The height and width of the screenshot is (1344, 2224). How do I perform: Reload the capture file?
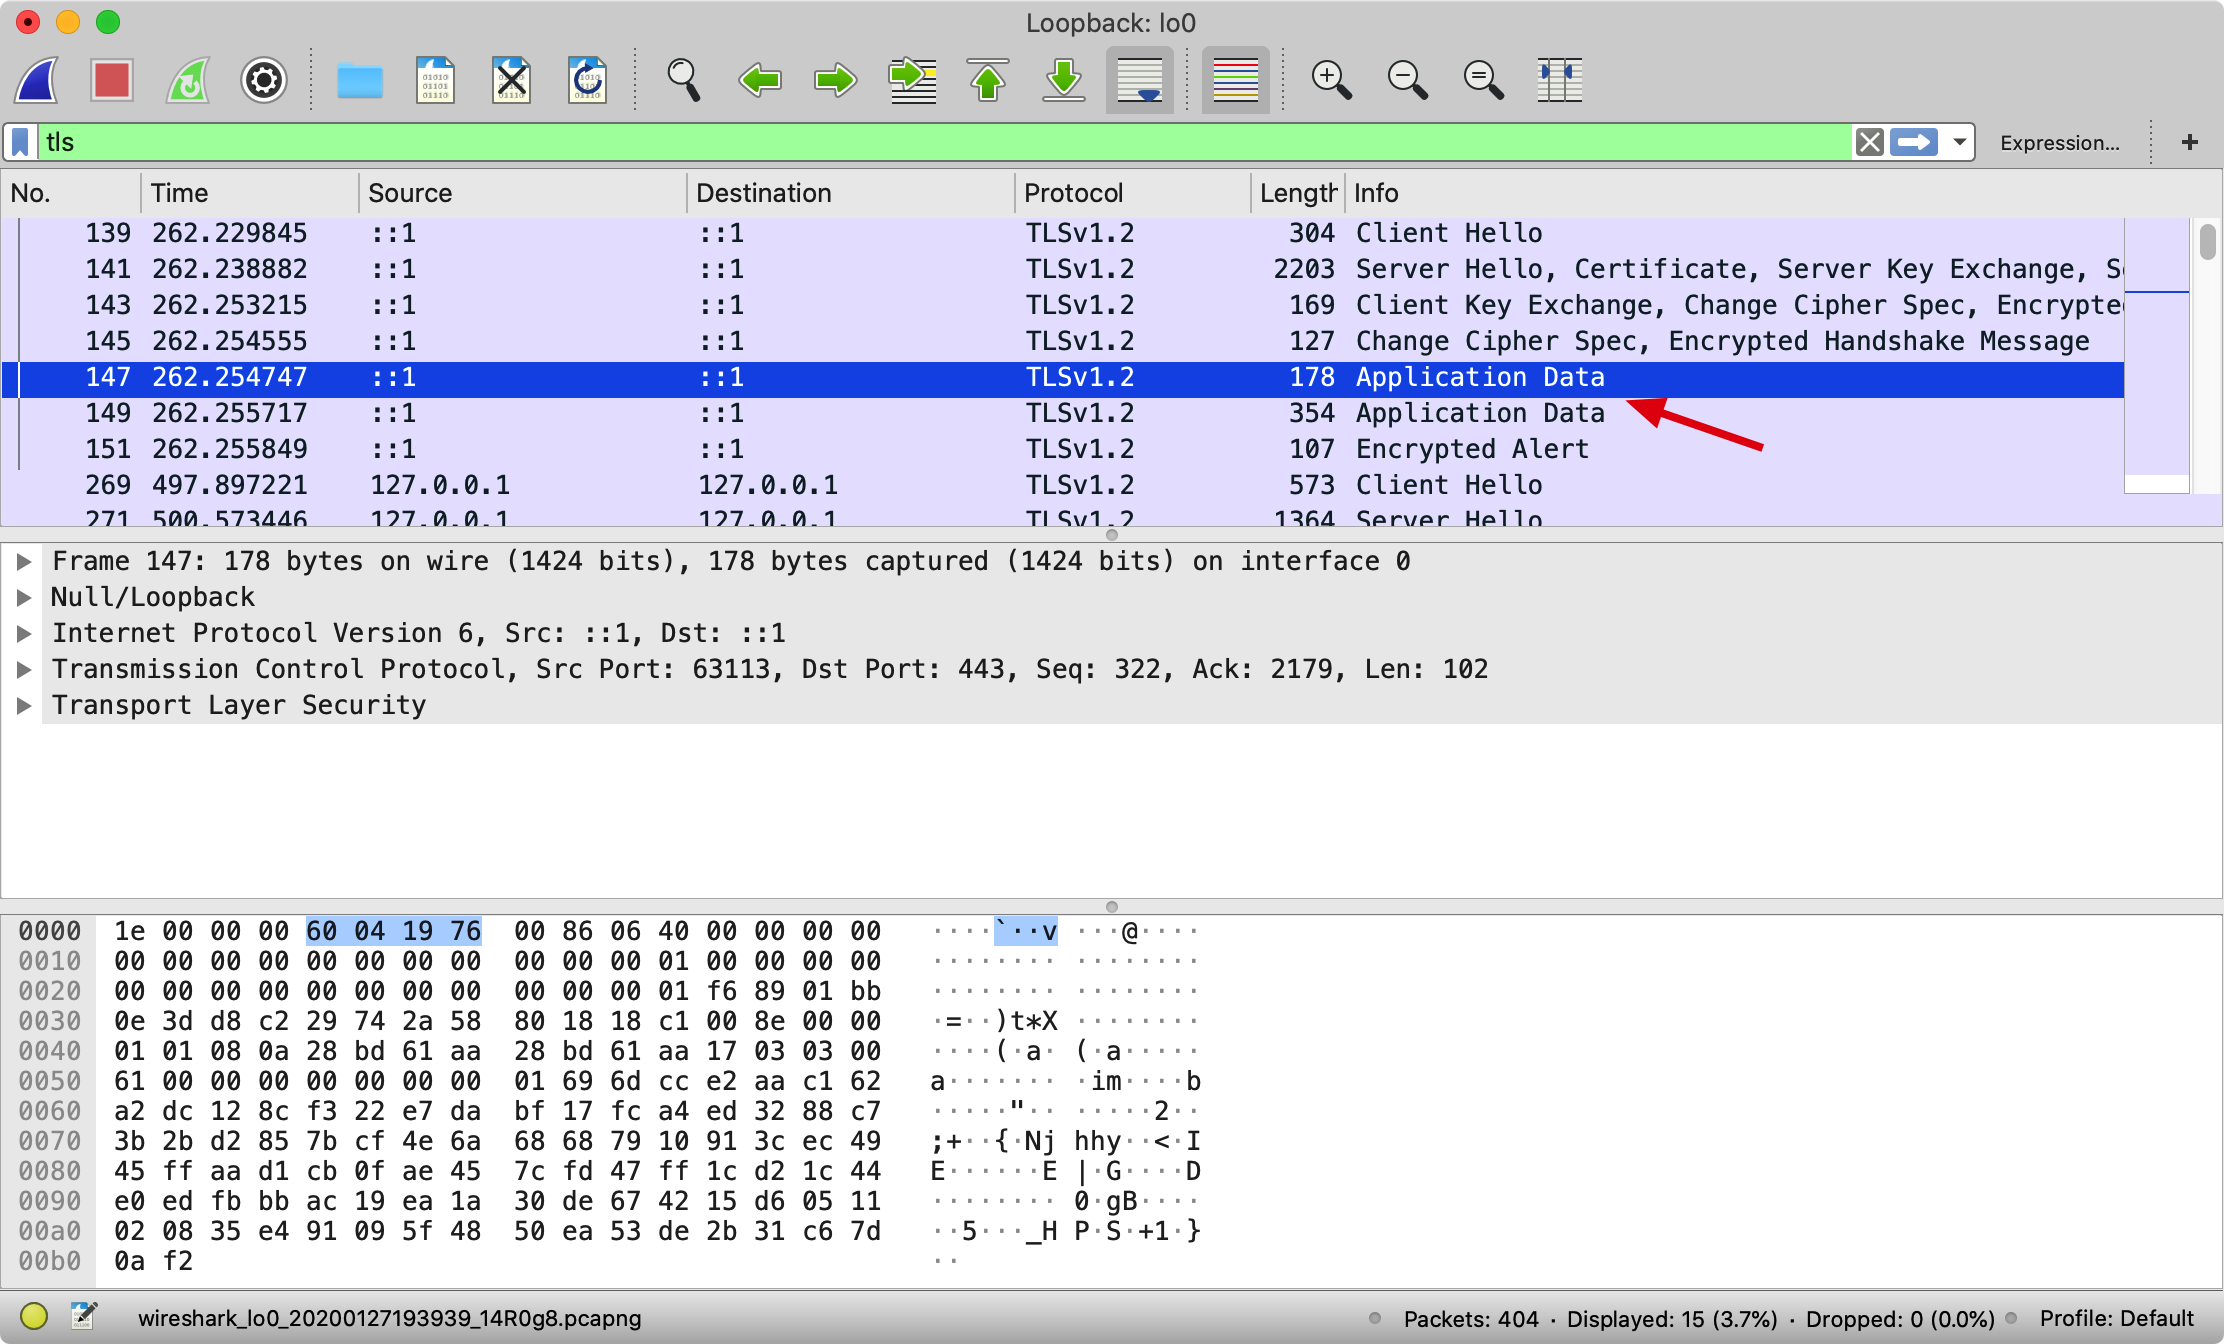click(x=587, y=80)
